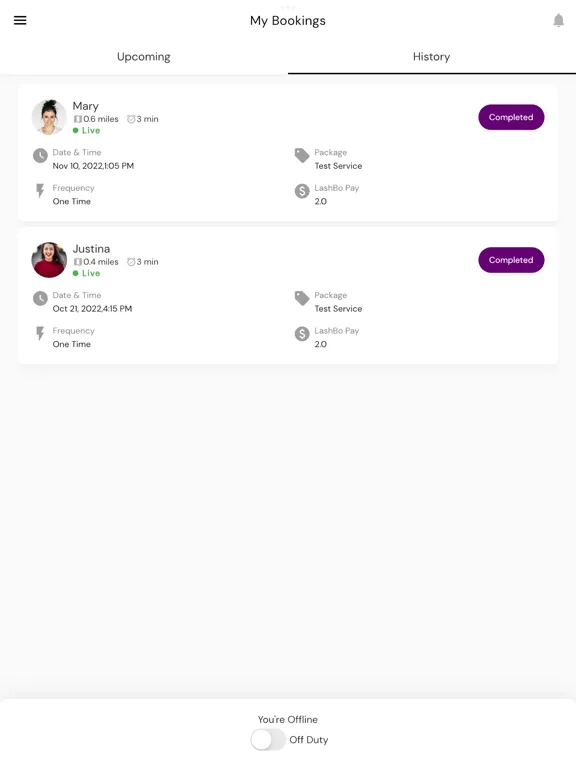Click the dollar icon in Justina's booking
The height and width of the screenshot is (768, 576).
(x=302, y=334)
